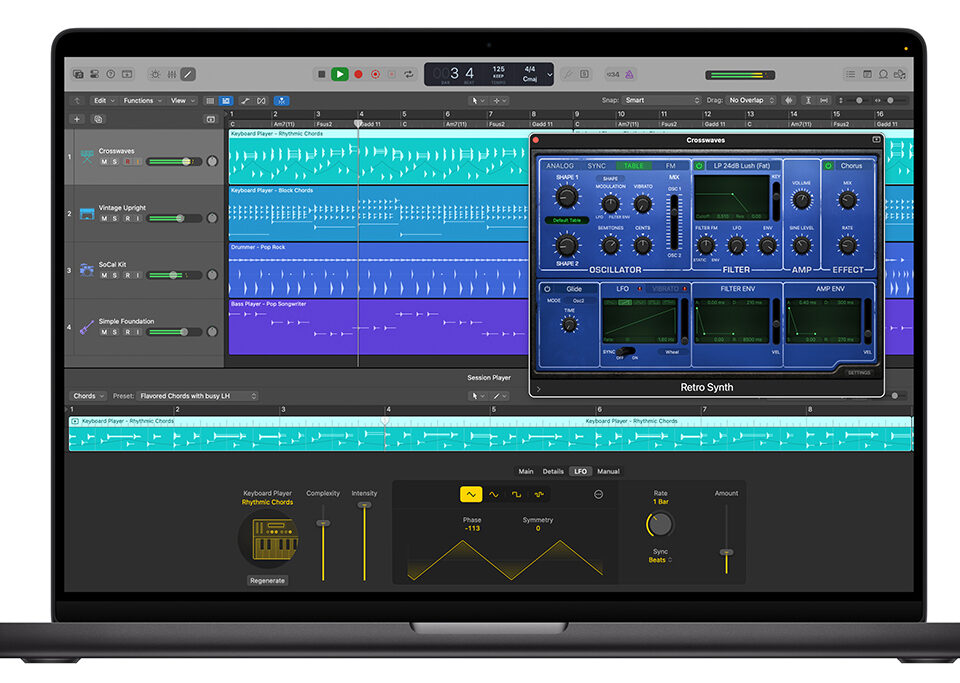
Task: Mute the Crosswaves track
Action: pyautogui.click(x=104, y=161)
